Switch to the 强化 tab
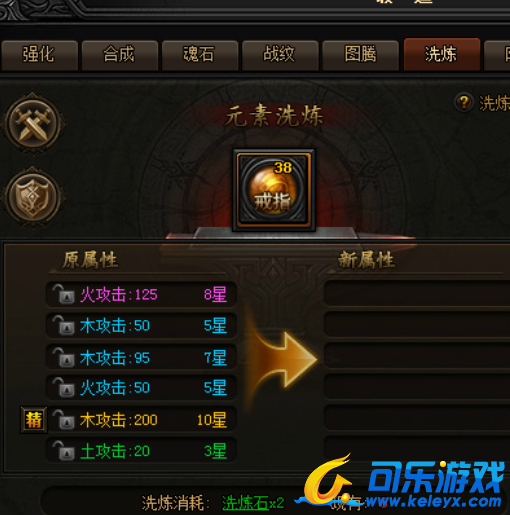The image size is (510, 515). [39, 55]
